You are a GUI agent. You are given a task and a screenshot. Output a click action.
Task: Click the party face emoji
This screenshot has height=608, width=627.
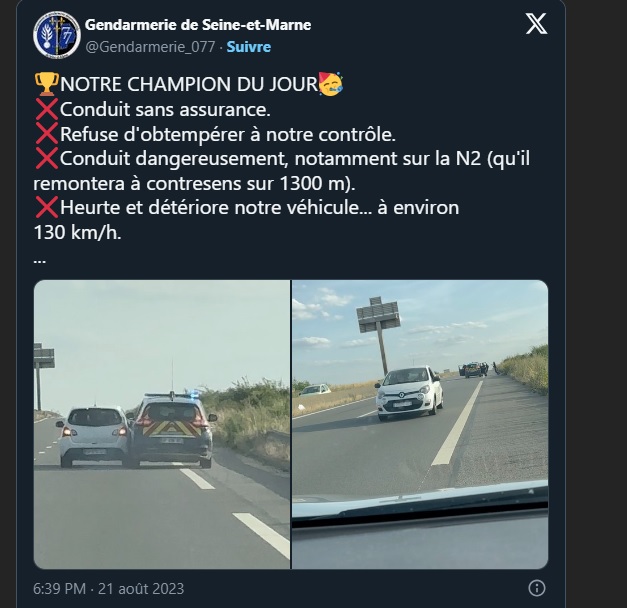pyautogui.click(x=330, y=85)
